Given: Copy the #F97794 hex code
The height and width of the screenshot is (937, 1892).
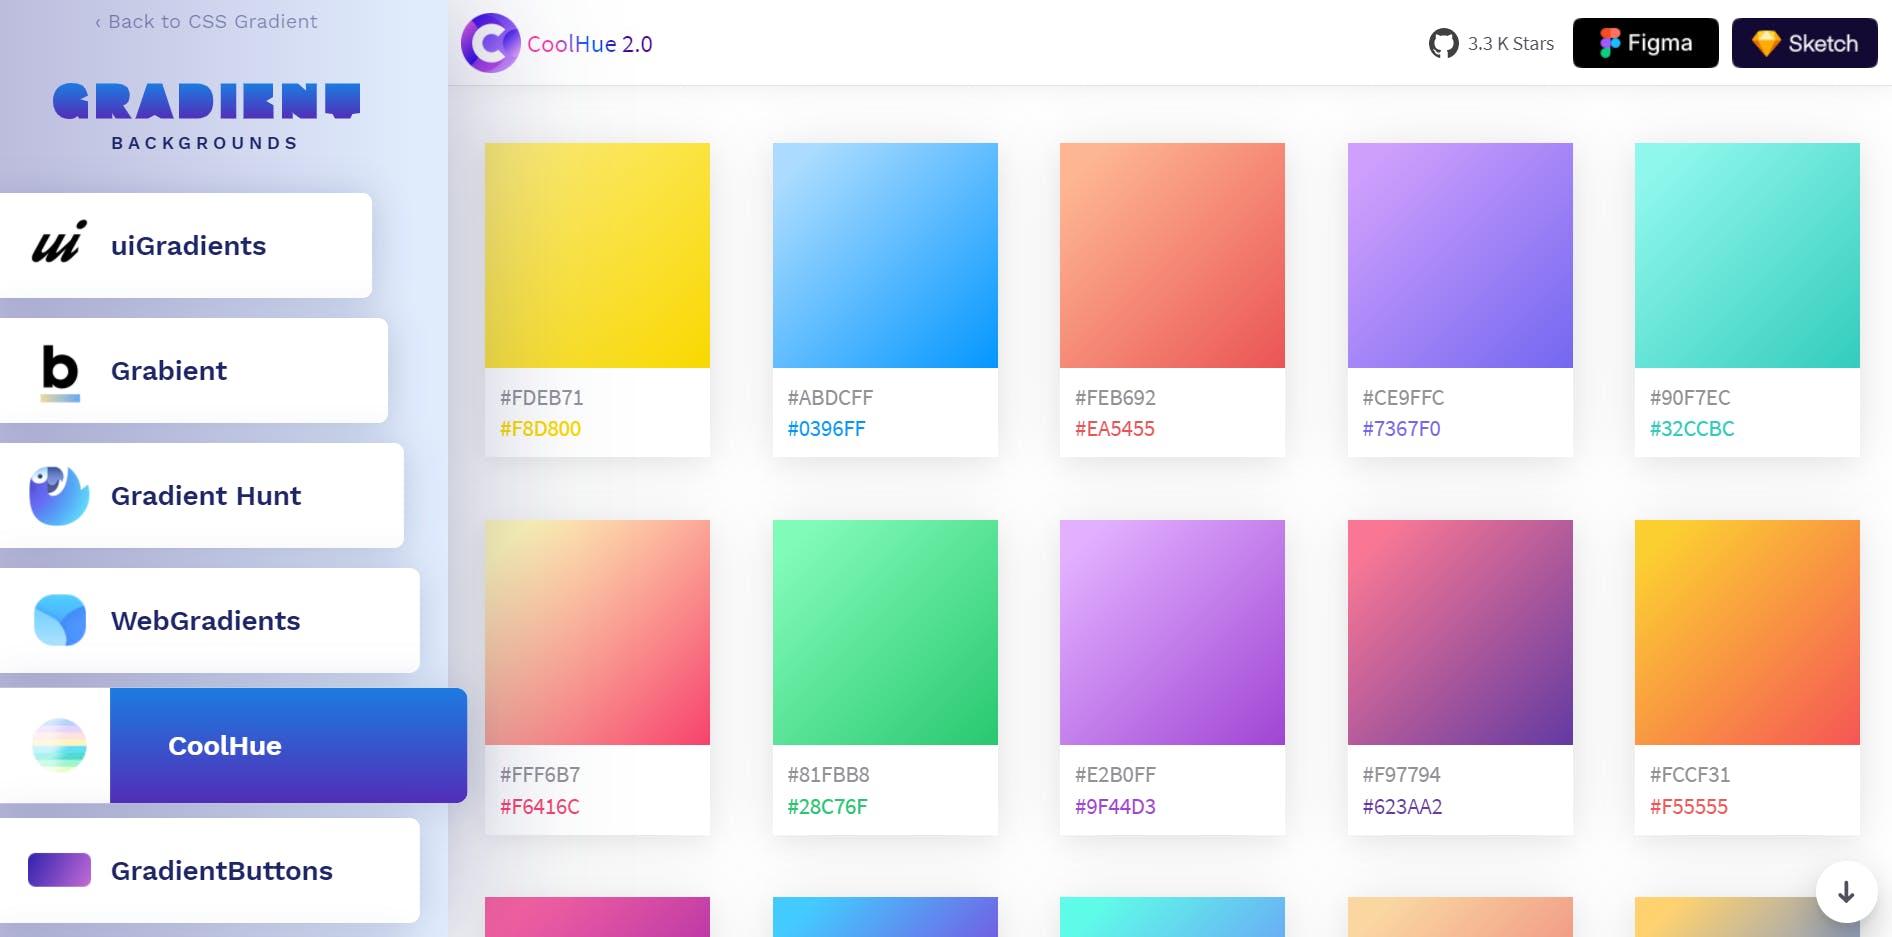Looking at the screenshot, I should point(1401,775).
